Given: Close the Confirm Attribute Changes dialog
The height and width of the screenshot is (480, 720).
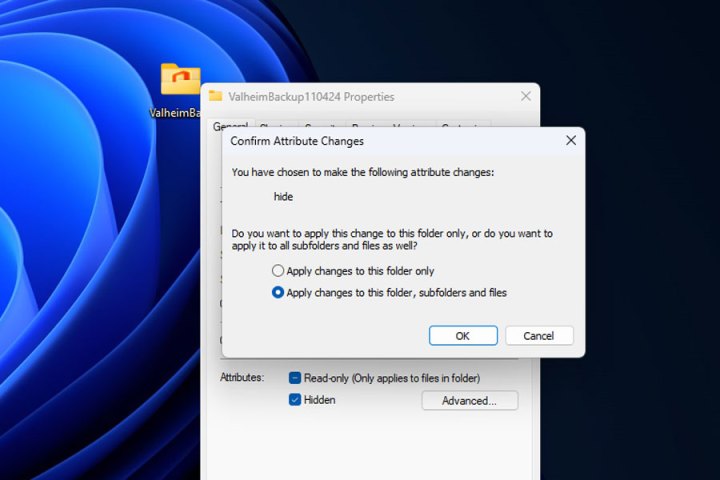Looking at the screenshot, I should coord(570,141).
